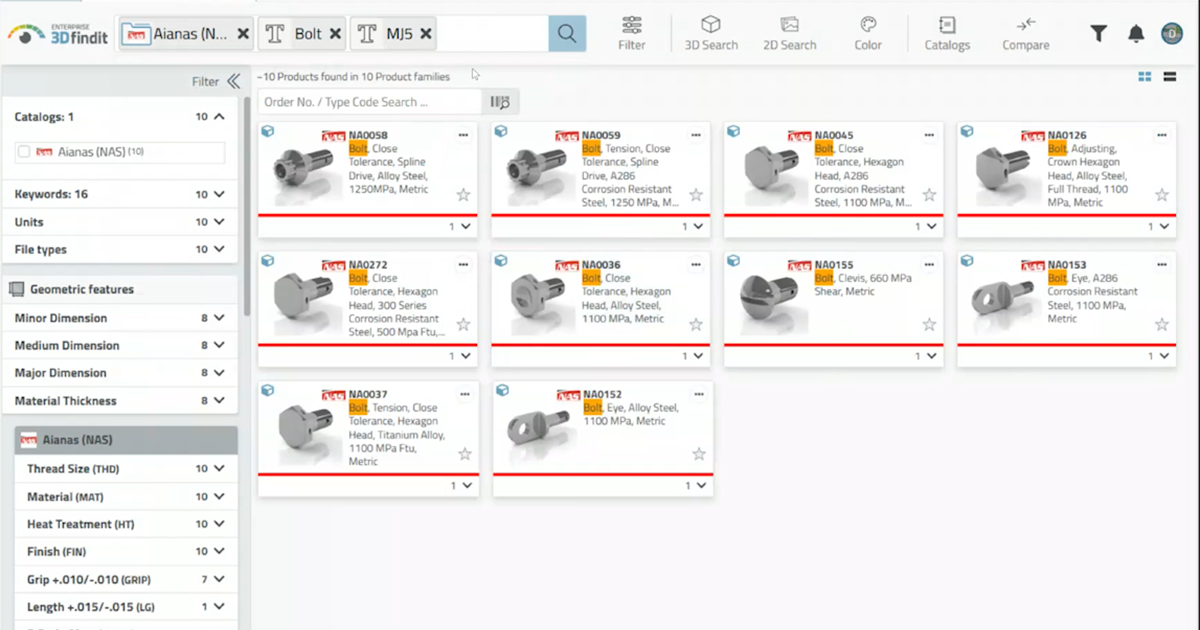Favorite the NA0155 product with star
The height and width of the screenshot is (630, 1200).
click(x=929, y=324)
